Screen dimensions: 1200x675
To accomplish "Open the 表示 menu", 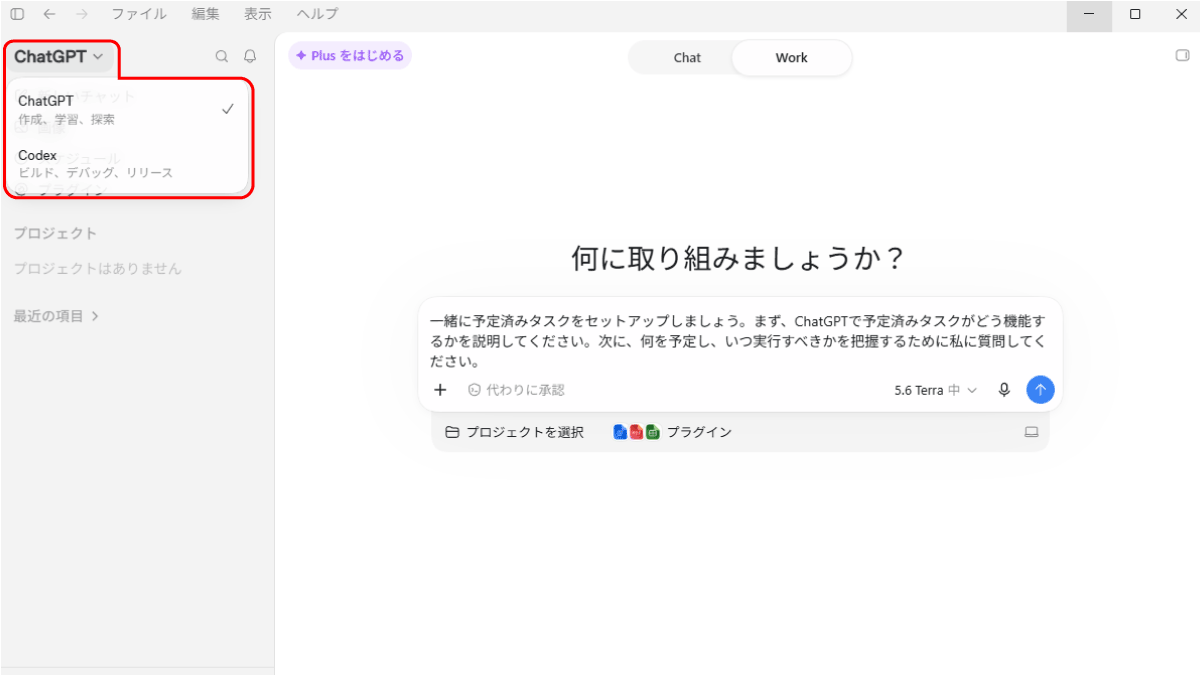I will point(258,14).
